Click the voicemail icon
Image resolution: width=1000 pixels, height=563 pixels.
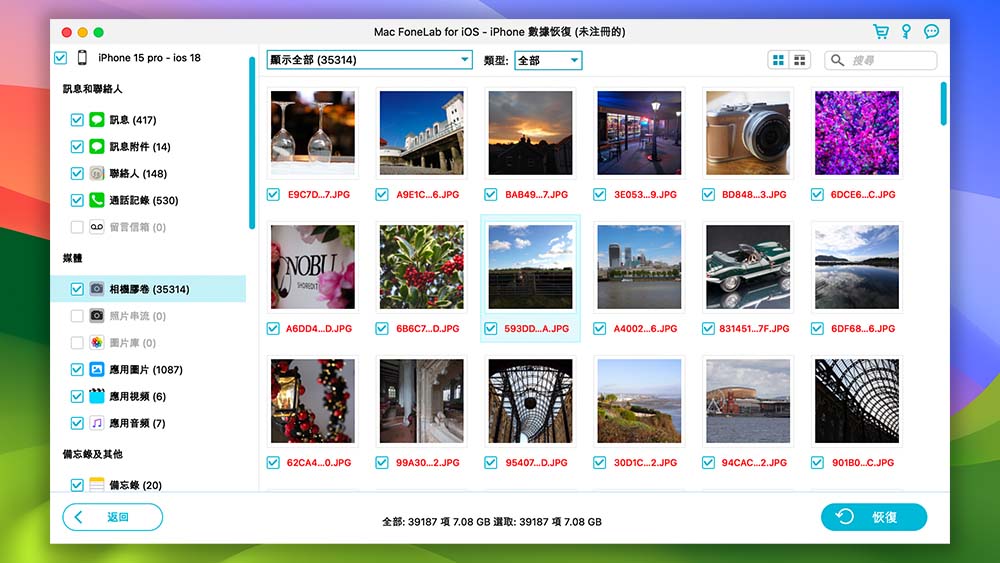point(97,226)
